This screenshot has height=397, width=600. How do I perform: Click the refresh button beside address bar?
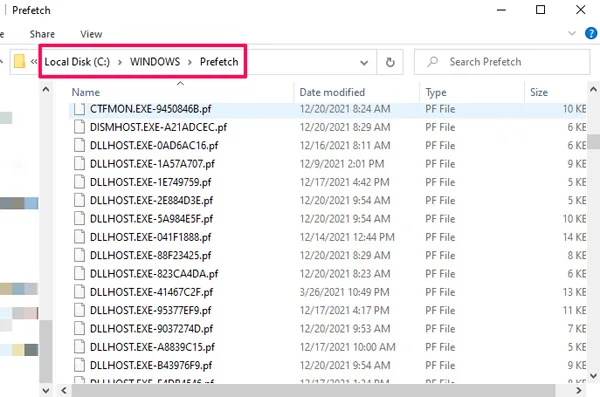coord(390,62)
